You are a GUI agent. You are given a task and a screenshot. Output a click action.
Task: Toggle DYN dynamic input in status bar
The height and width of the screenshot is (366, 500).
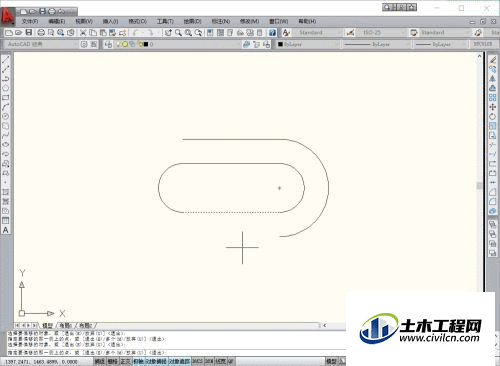[x=209, y=361]
